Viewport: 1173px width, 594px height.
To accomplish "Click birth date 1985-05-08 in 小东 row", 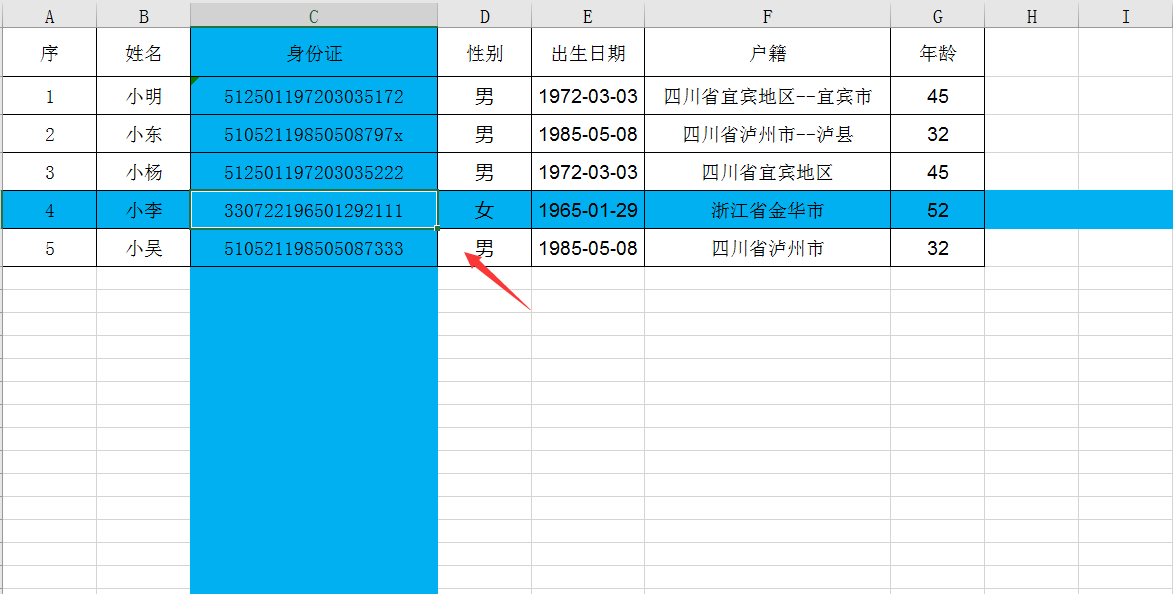I will point(588,134).
